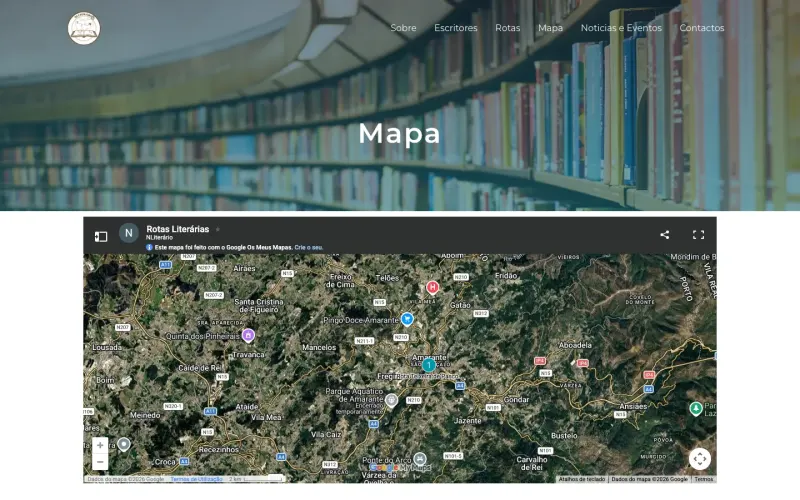The height and width of the screenshot is (500, 800).
Task: Click the blue info icon
Action: coord(149,247)
